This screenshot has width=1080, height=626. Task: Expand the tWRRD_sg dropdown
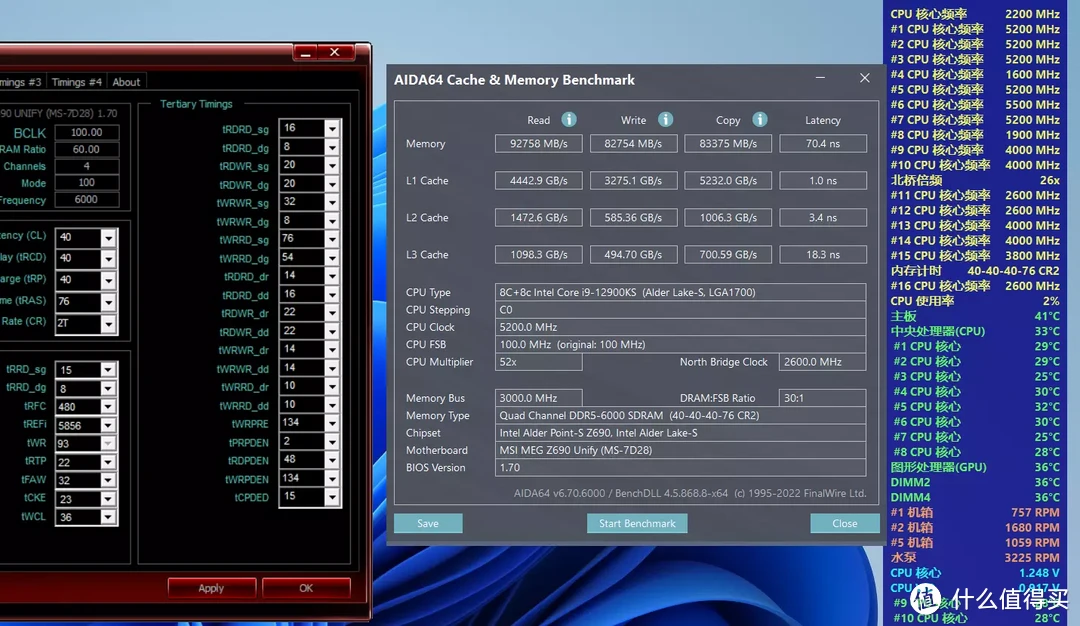pyautogui.click(x=332, y=240)
